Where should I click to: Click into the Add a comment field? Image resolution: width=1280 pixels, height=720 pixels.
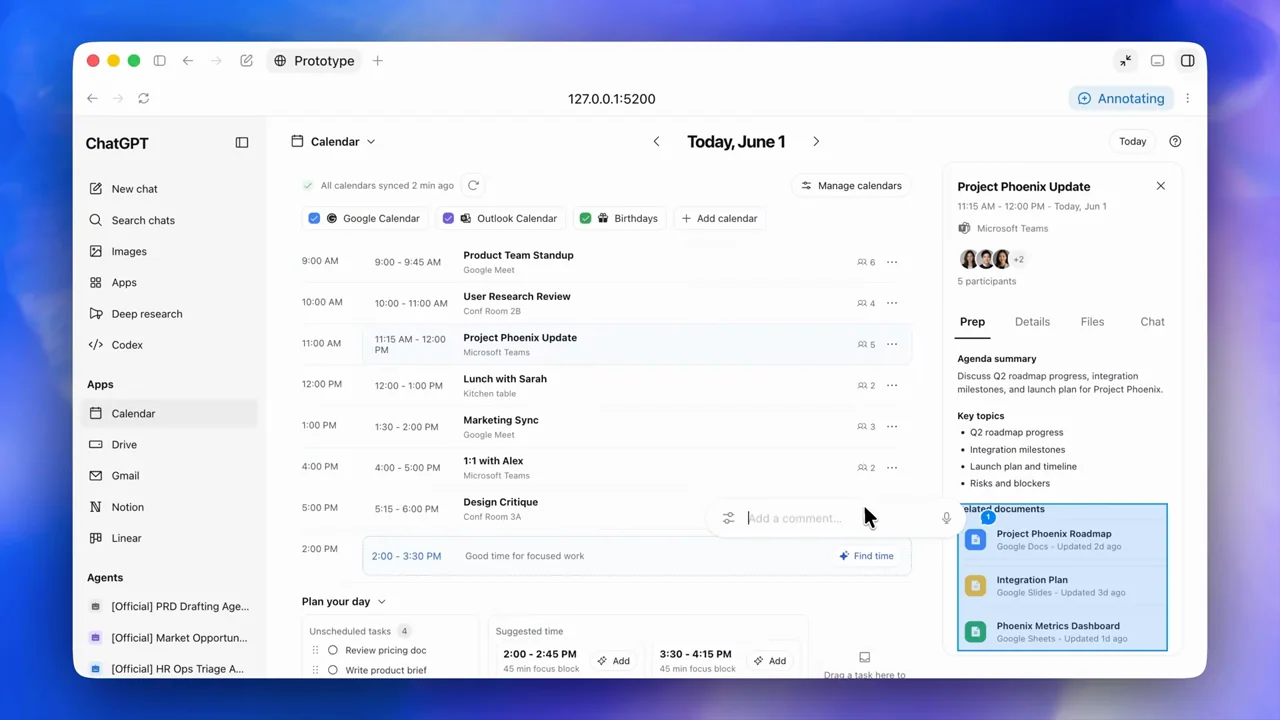click(x=838, y=518)
